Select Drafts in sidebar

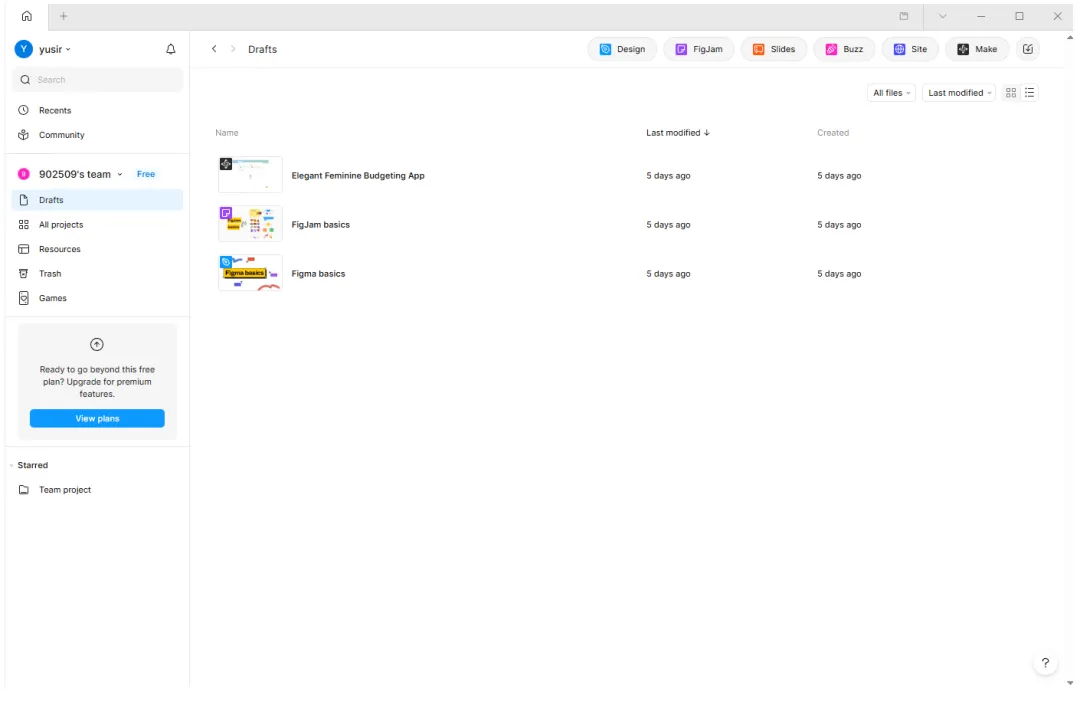click(97, 200)
